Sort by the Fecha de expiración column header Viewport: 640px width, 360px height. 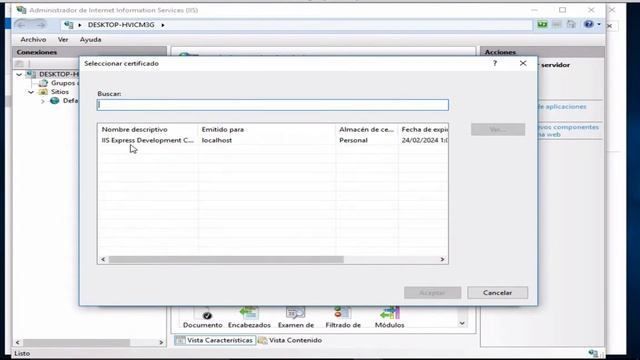click(424, 129)
